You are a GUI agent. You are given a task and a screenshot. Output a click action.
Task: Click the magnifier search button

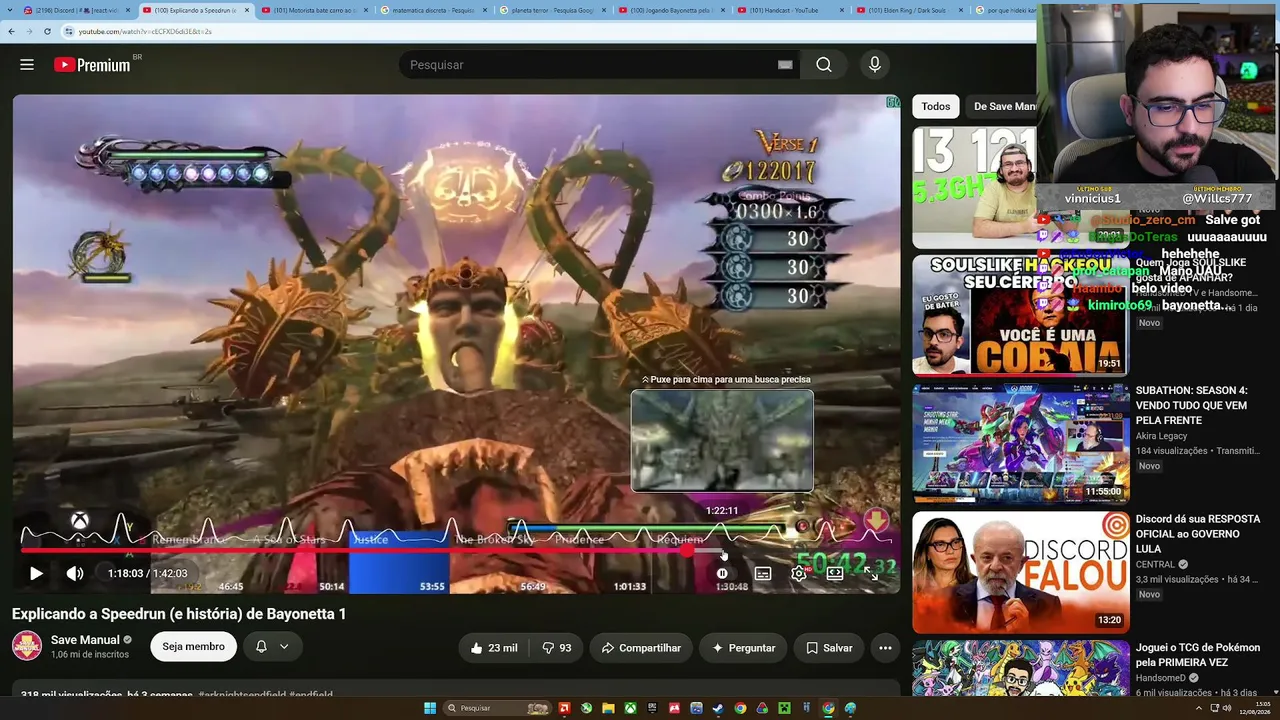pyautogui.click(x=824, y=65)
